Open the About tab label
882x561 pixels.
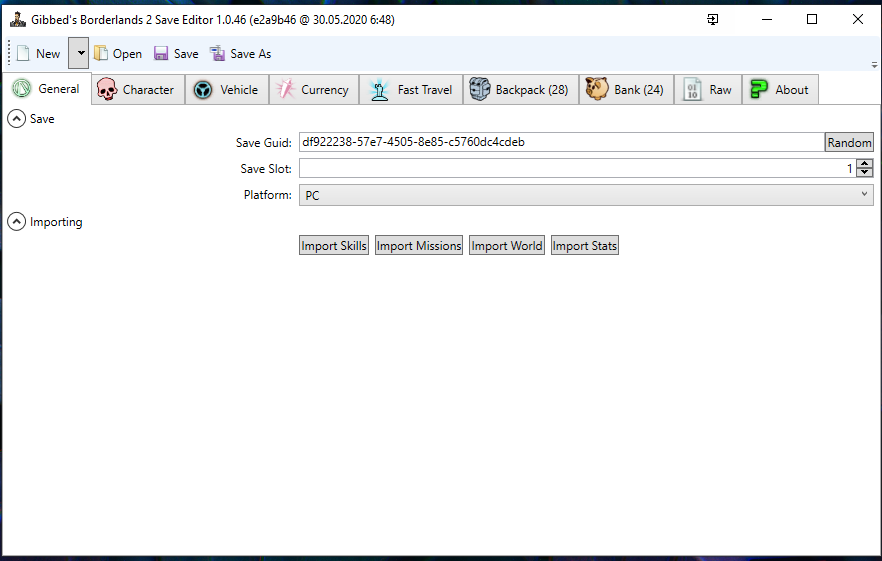coord(791,90)
